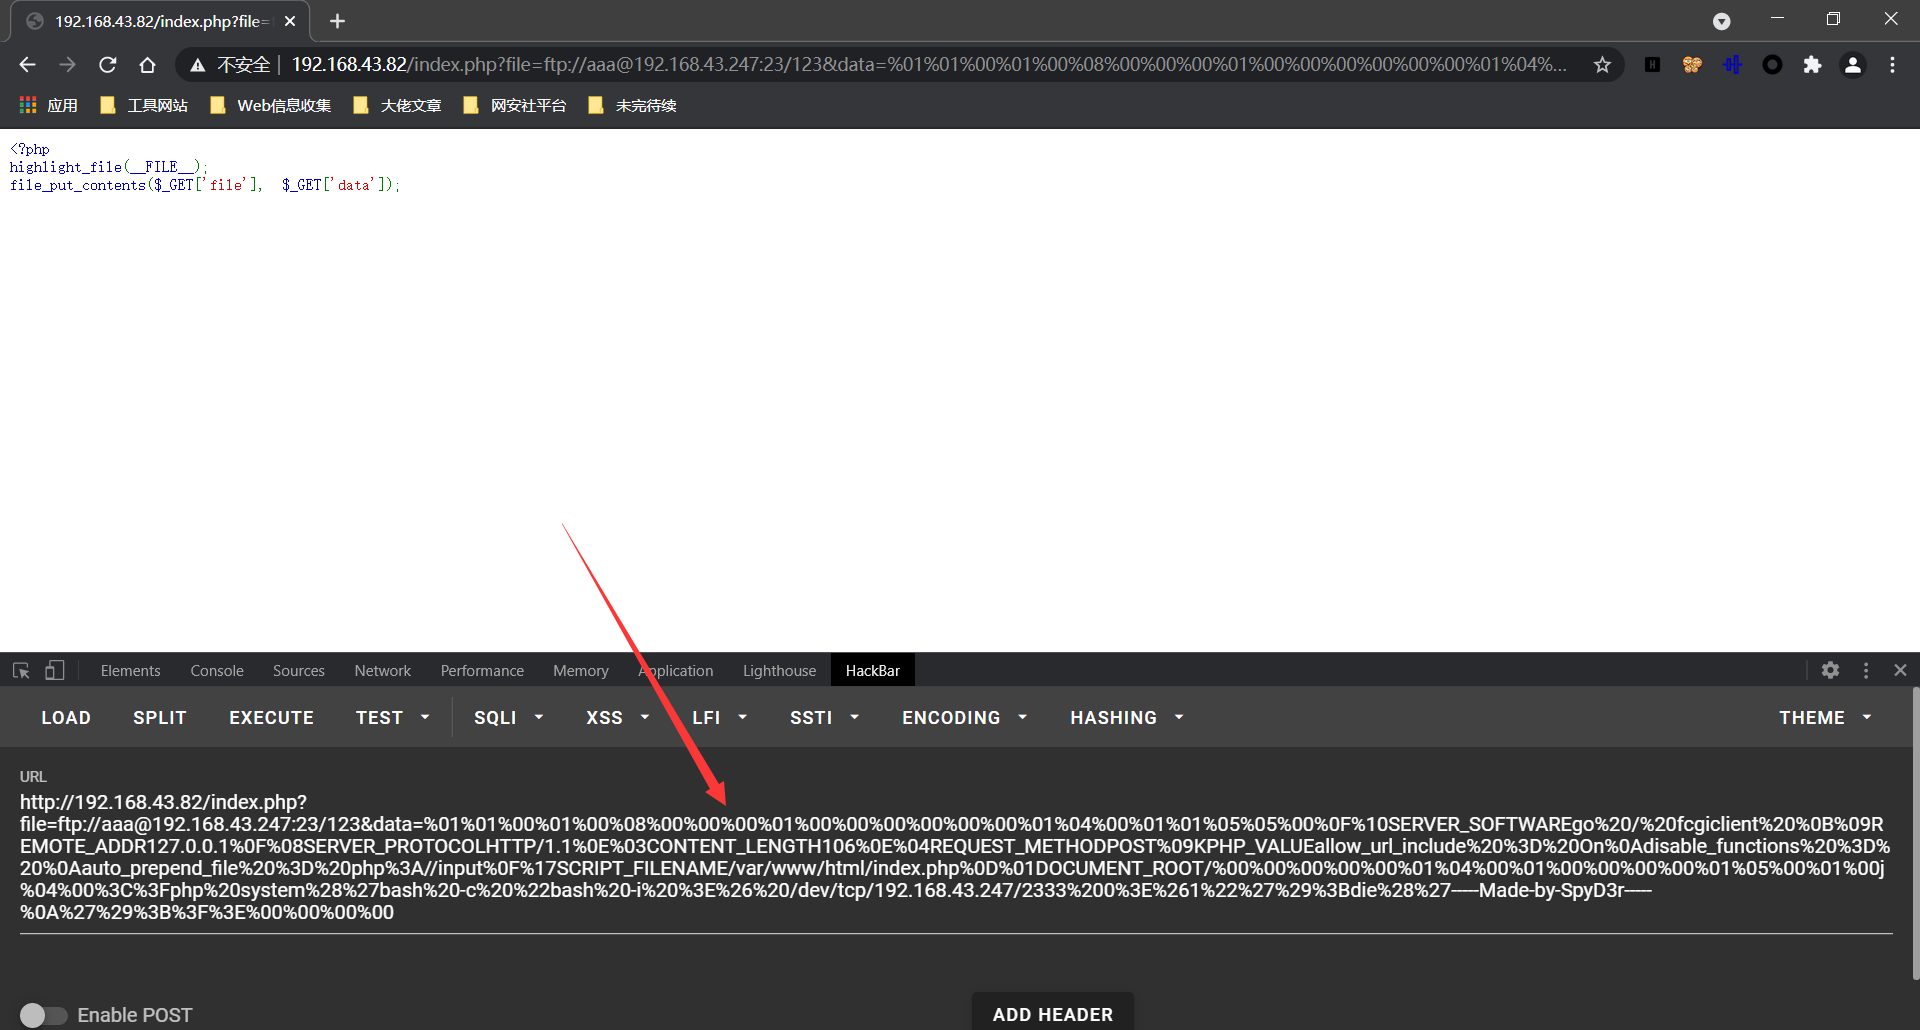This screenshot has height=1030, width=1920.
Task: Open DevTools settings gear
Action: pyautogui.click(x=1830, y=670)
